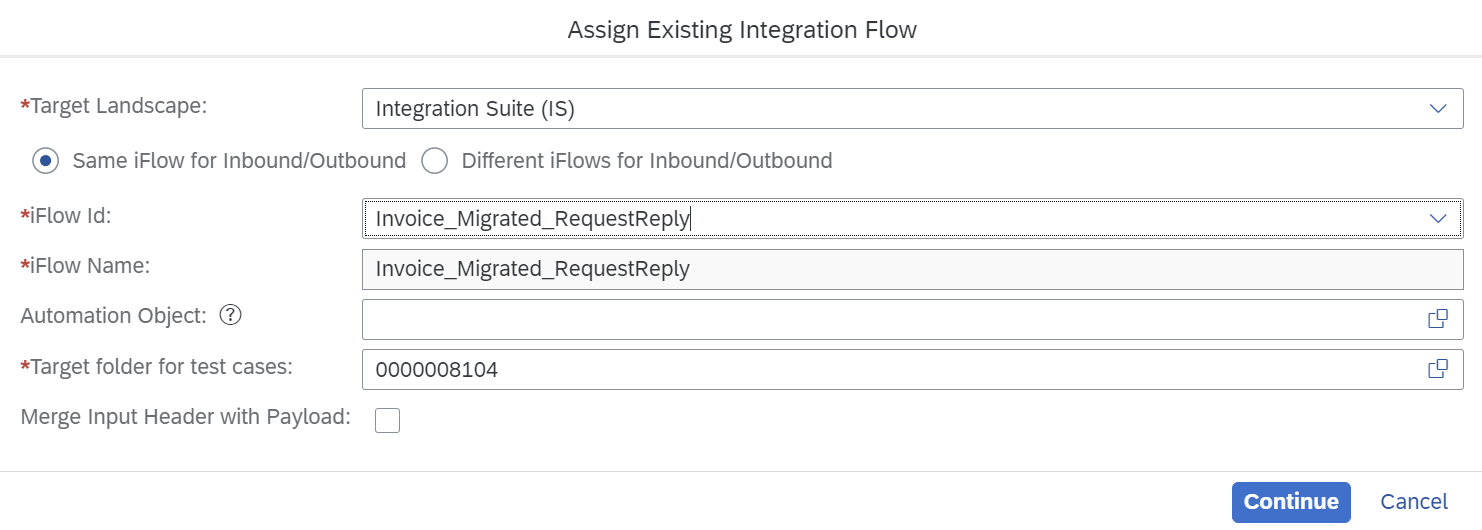Click the iFlow Name label text

[90, 266]
